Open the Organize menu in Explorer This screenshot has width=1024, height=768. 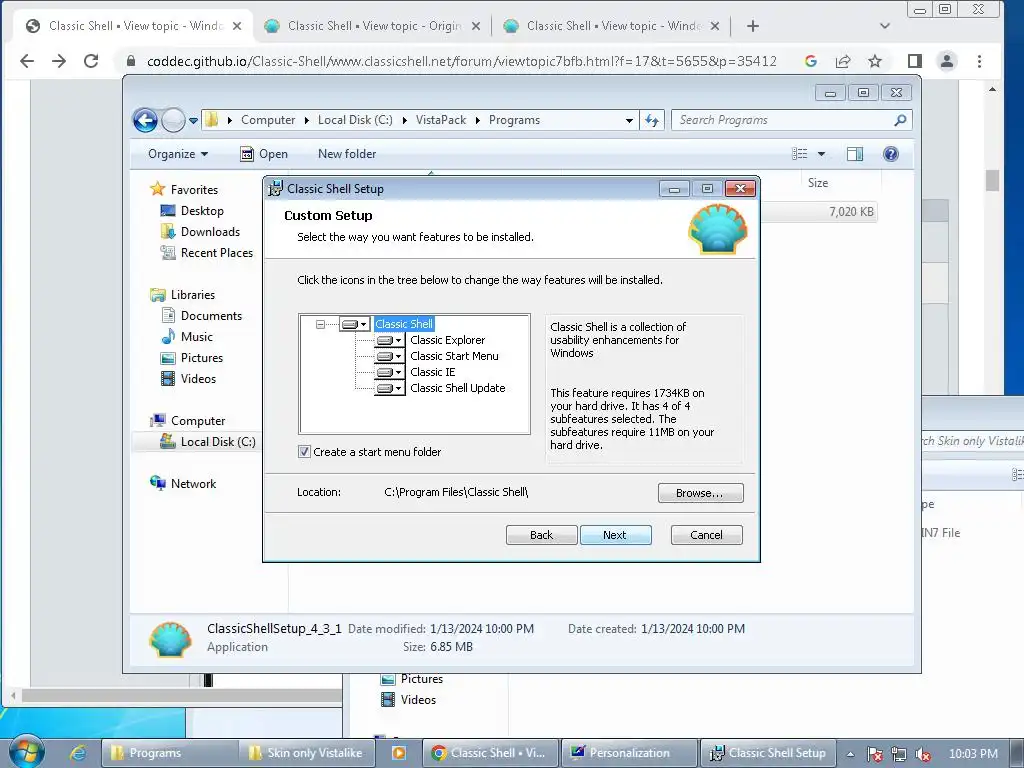[178, 154]
